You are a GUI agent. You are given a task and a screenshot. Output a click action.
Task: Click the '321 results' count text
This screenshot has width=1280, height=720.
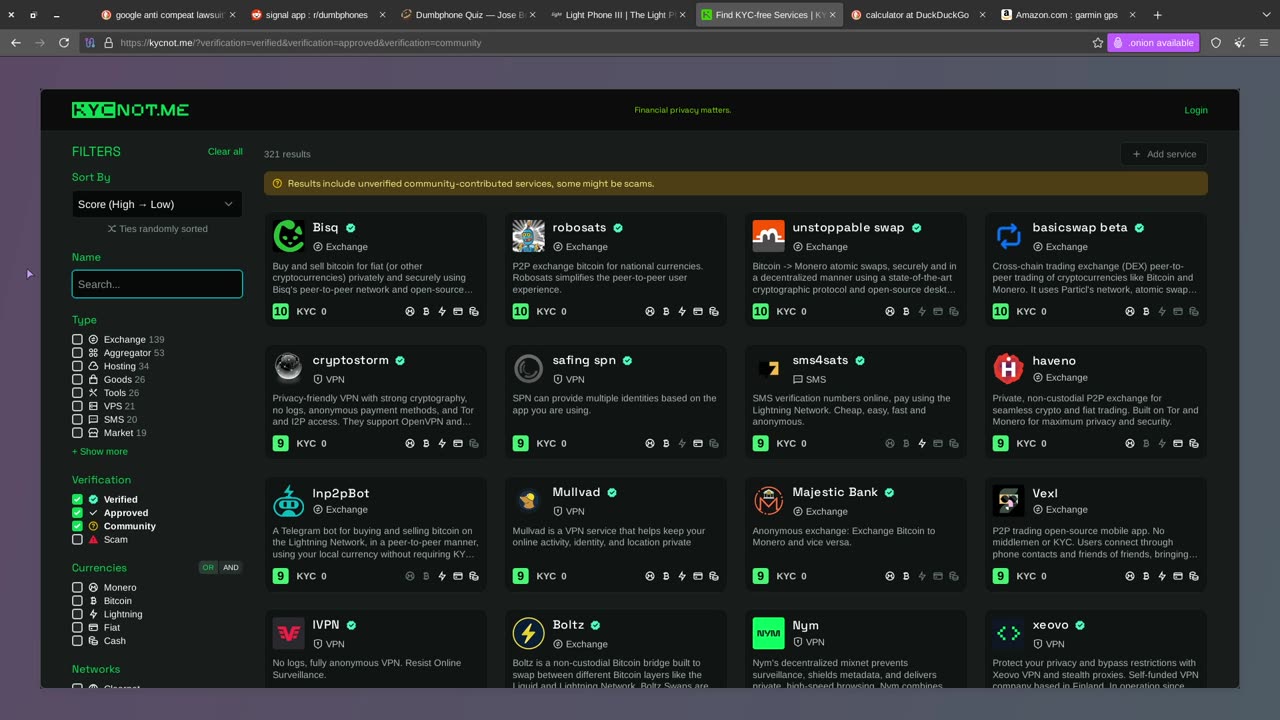pyautogui.click(x=287, y=154)
